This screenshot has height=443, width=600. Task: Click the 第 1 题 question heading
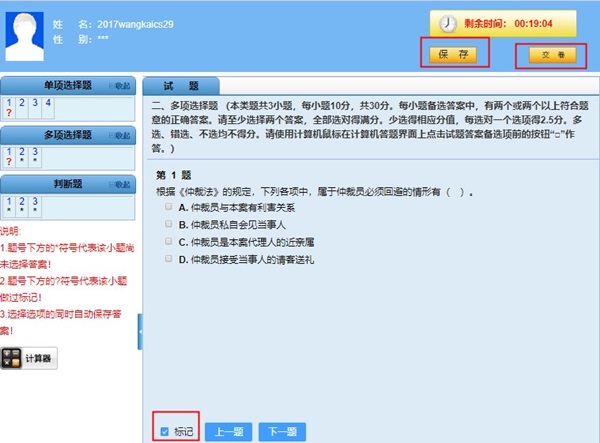click(173, 175)
